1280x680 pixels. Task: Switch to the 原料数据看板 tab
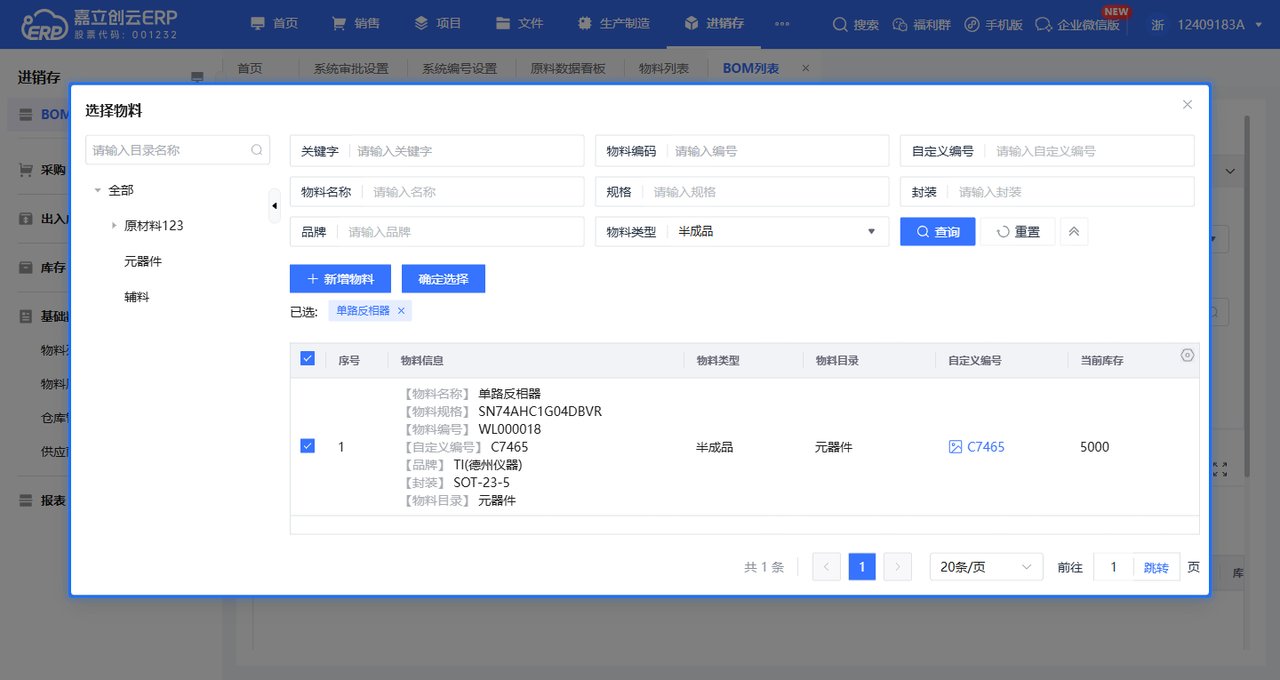(x=568, y=68)
